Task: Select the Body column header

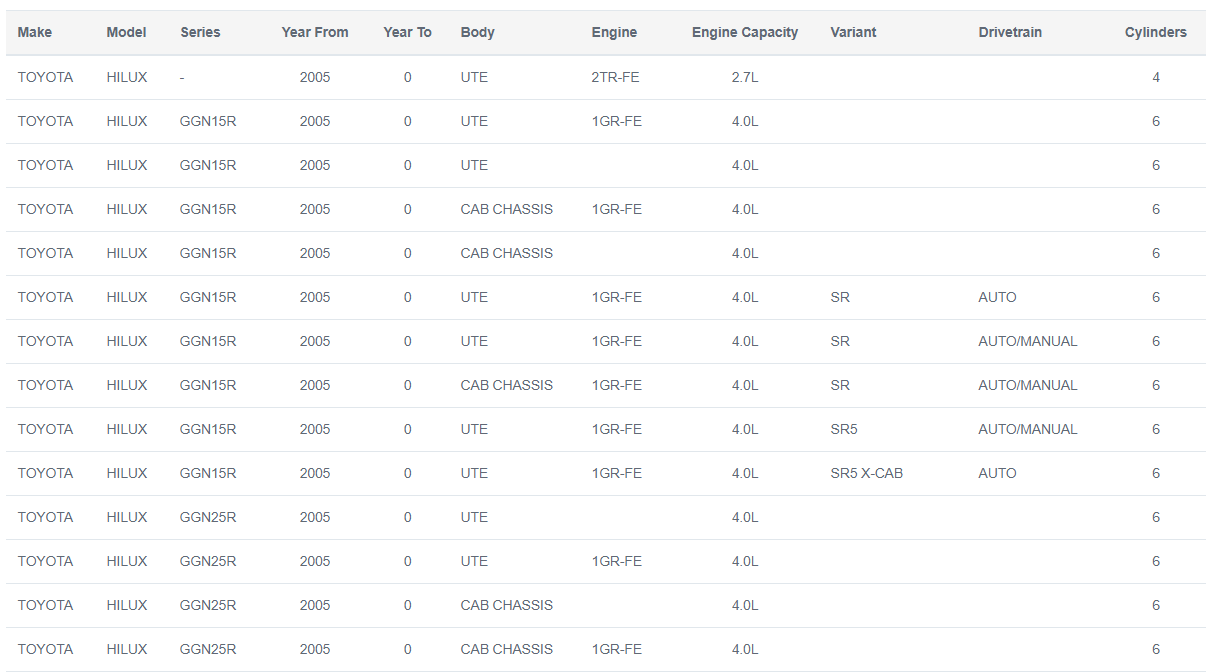Action: pyautogui.click(x=478, y=32)
